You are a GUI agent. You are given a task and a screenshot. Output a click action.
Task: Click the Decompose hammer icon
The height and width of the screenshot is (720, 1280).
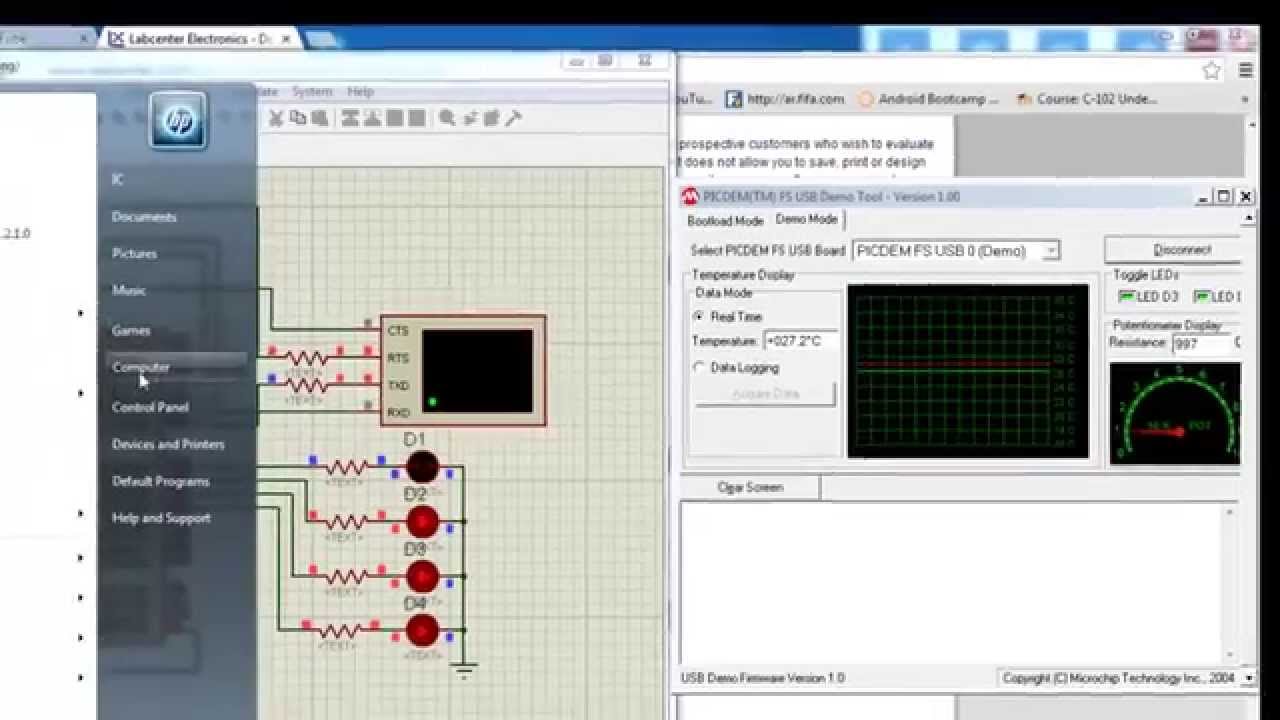click(513, 118)
